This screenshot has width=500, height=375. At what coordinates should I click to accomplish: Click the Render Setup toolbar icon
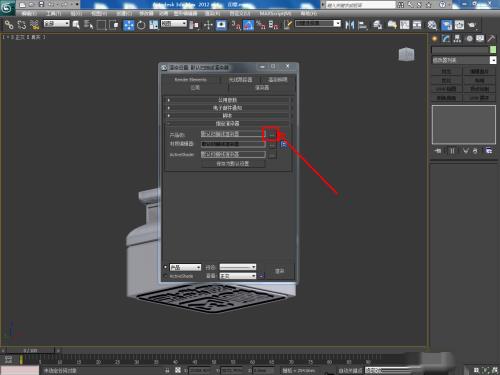click(446, 25)
